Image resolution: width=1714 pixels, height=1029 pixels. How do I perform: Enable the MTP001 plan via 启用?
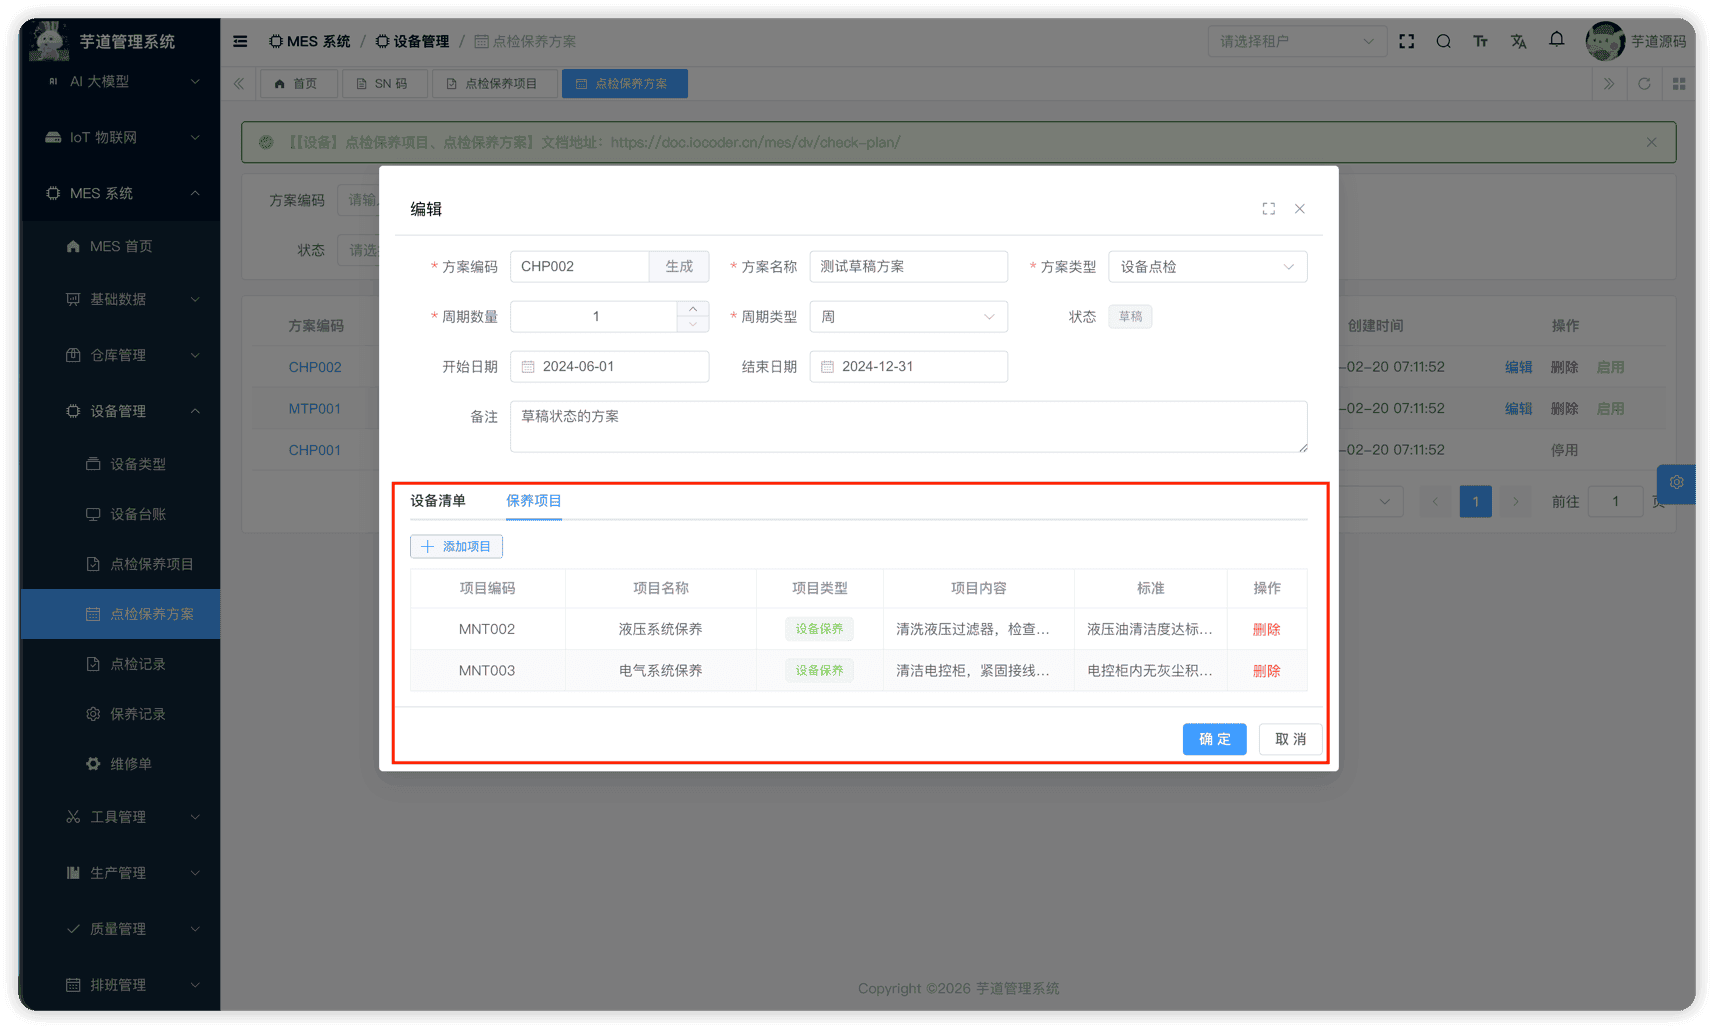(1610, 408)
